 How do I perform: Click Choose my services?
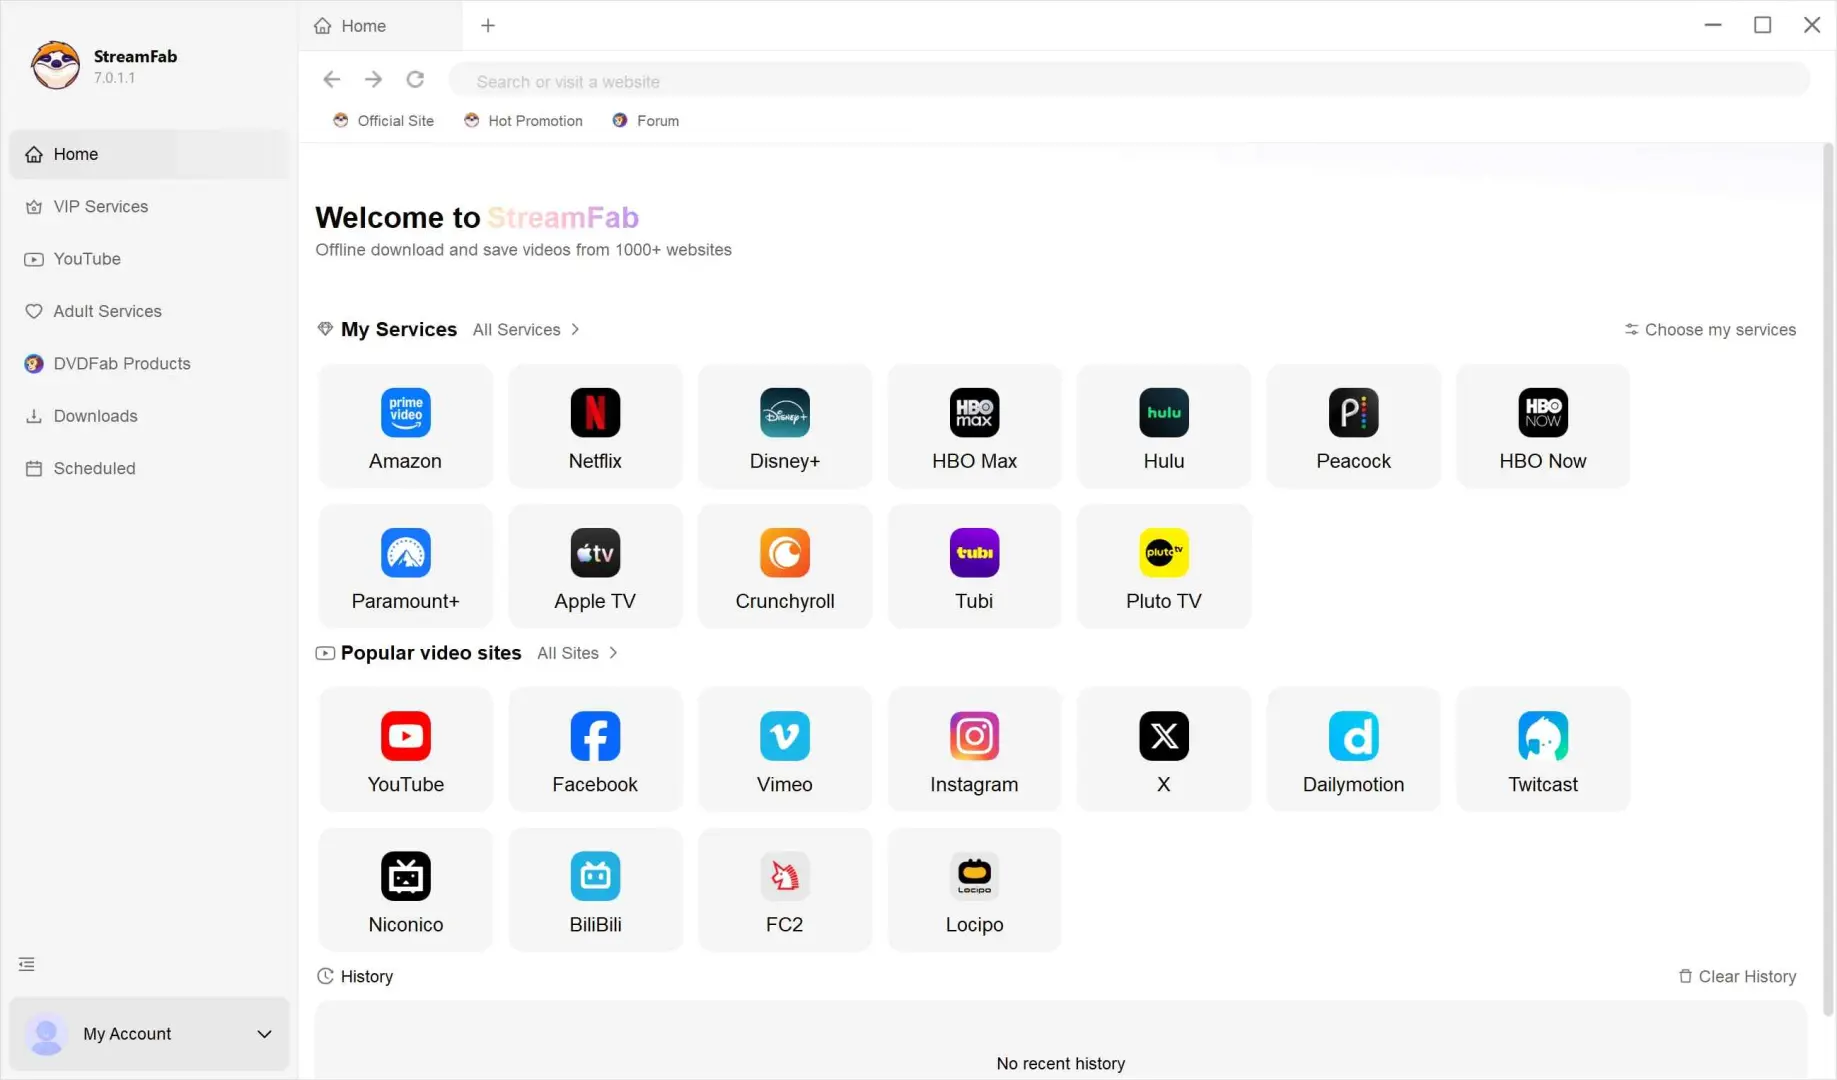(x=1710, y=330)
